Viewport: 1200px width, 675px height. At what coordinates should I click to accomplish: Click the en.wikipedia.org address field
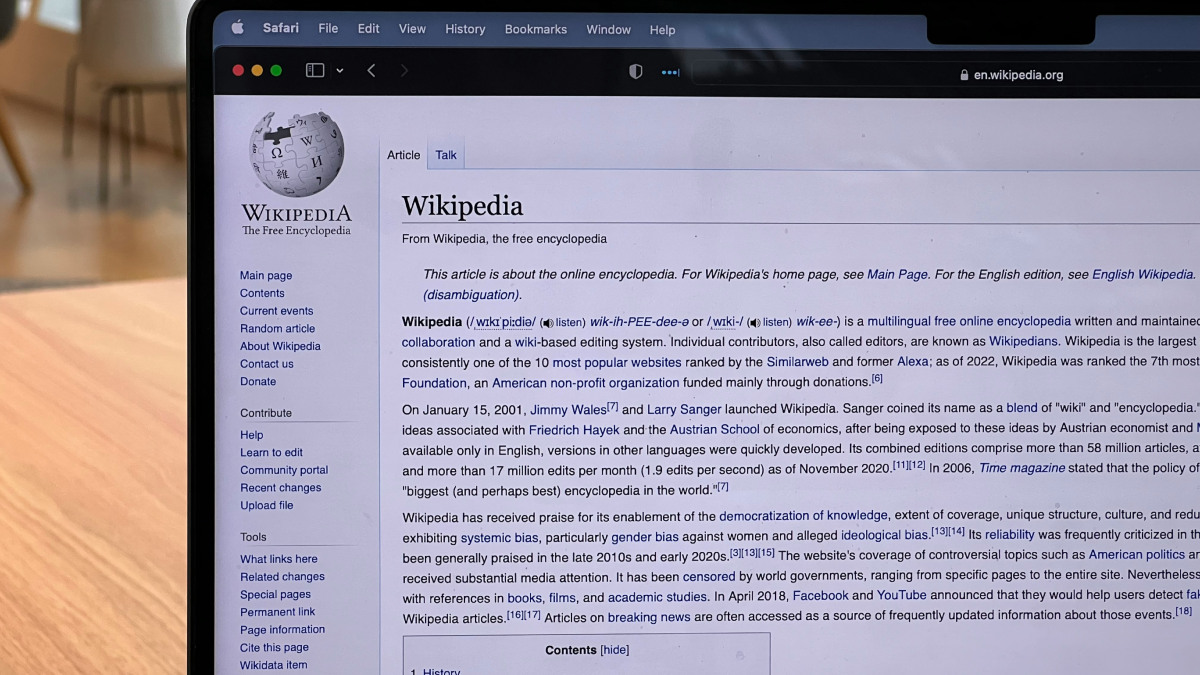tap(1018, 75)
